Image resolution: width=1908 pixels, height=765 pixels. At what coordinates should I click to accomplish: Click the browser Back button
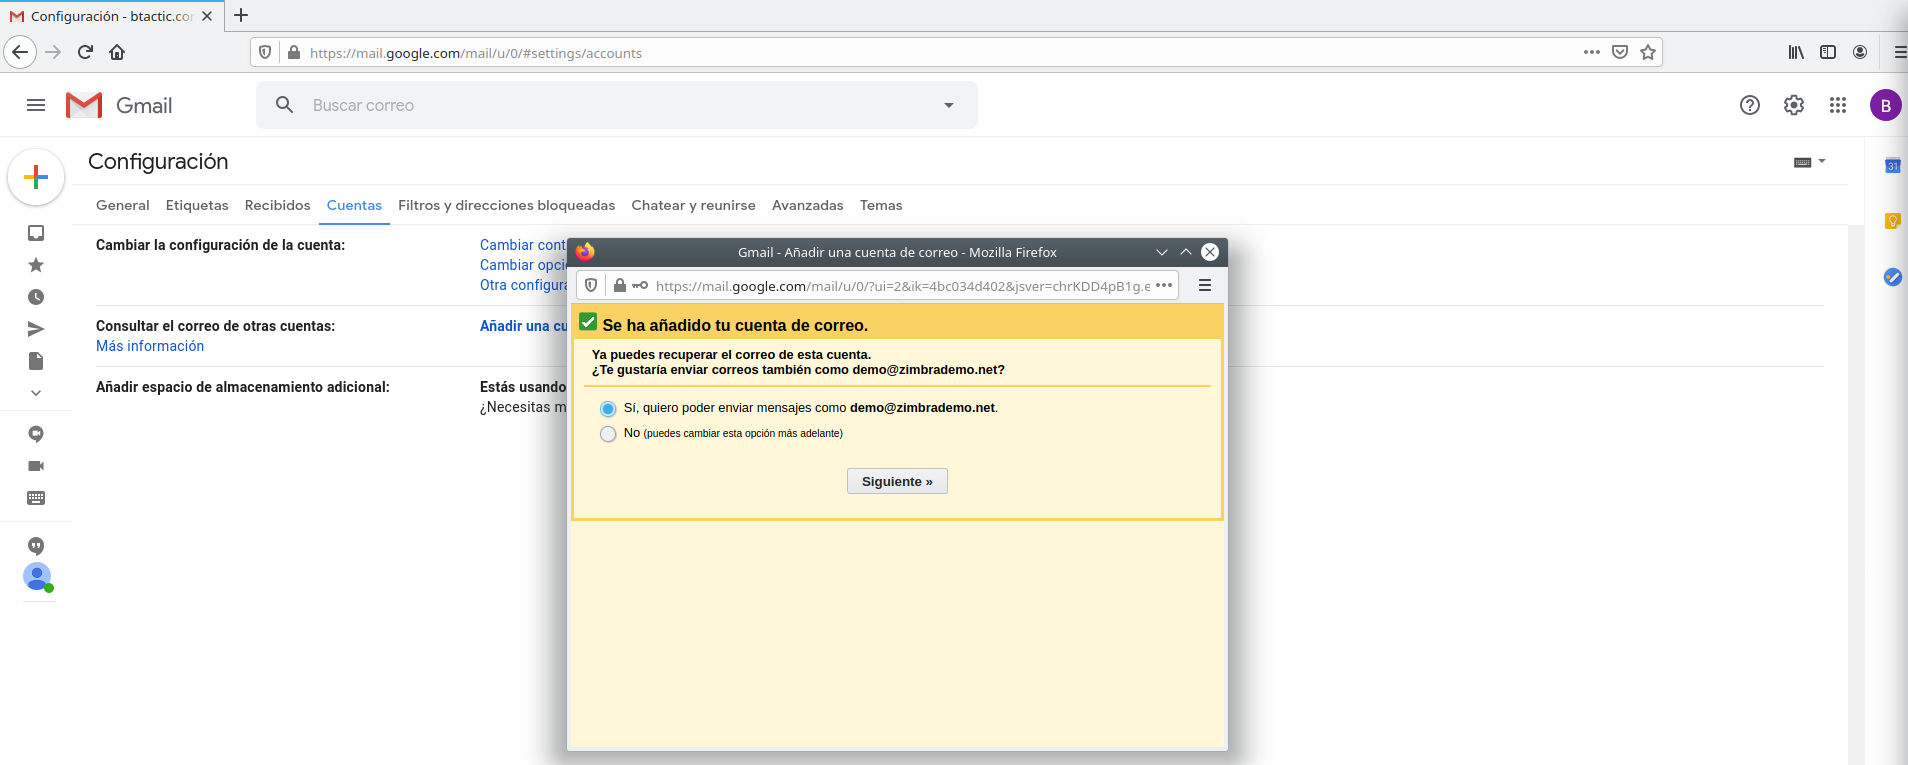[20, 52]
